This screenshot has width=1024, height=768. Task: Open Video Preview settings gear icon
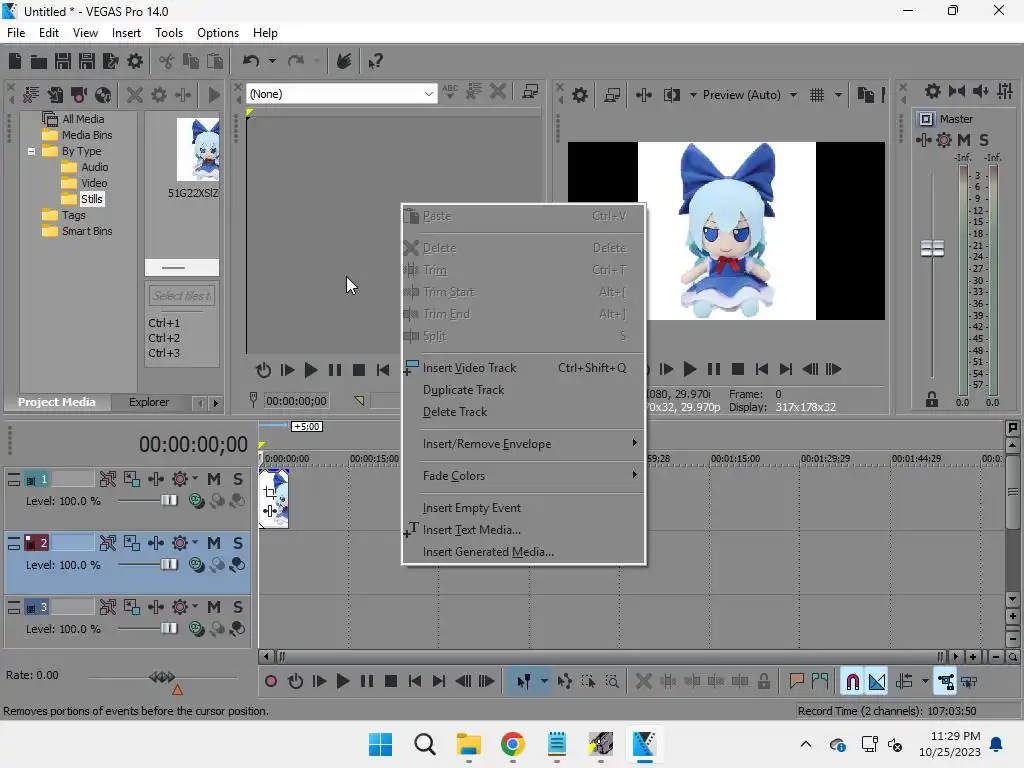pyautogui.click(x=579, y=95)
